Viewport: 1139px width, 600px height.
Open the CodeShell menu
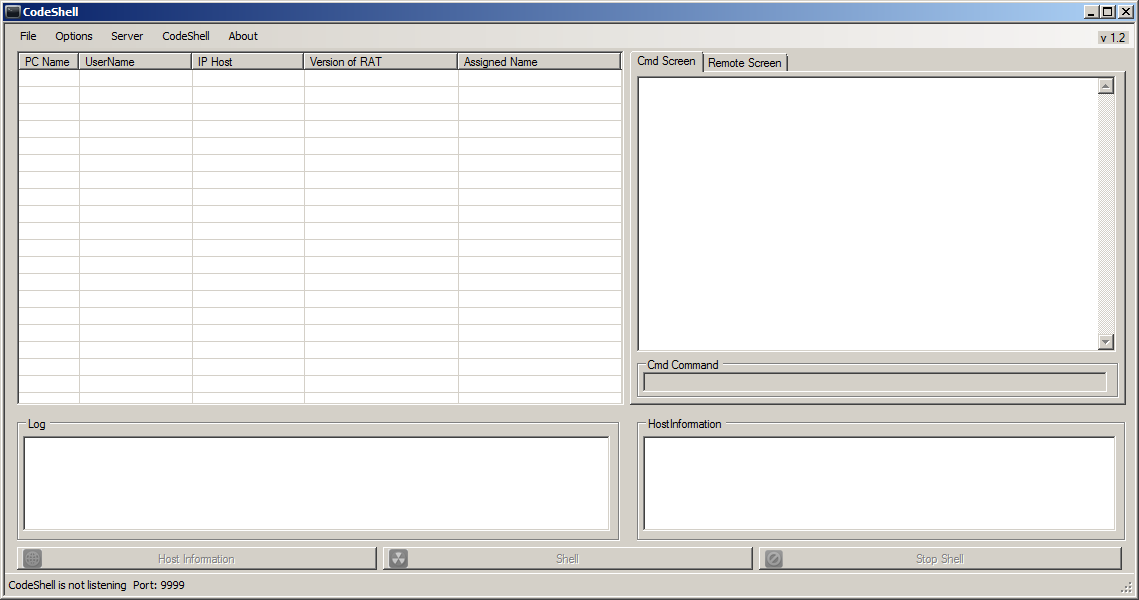pos(186,36)
